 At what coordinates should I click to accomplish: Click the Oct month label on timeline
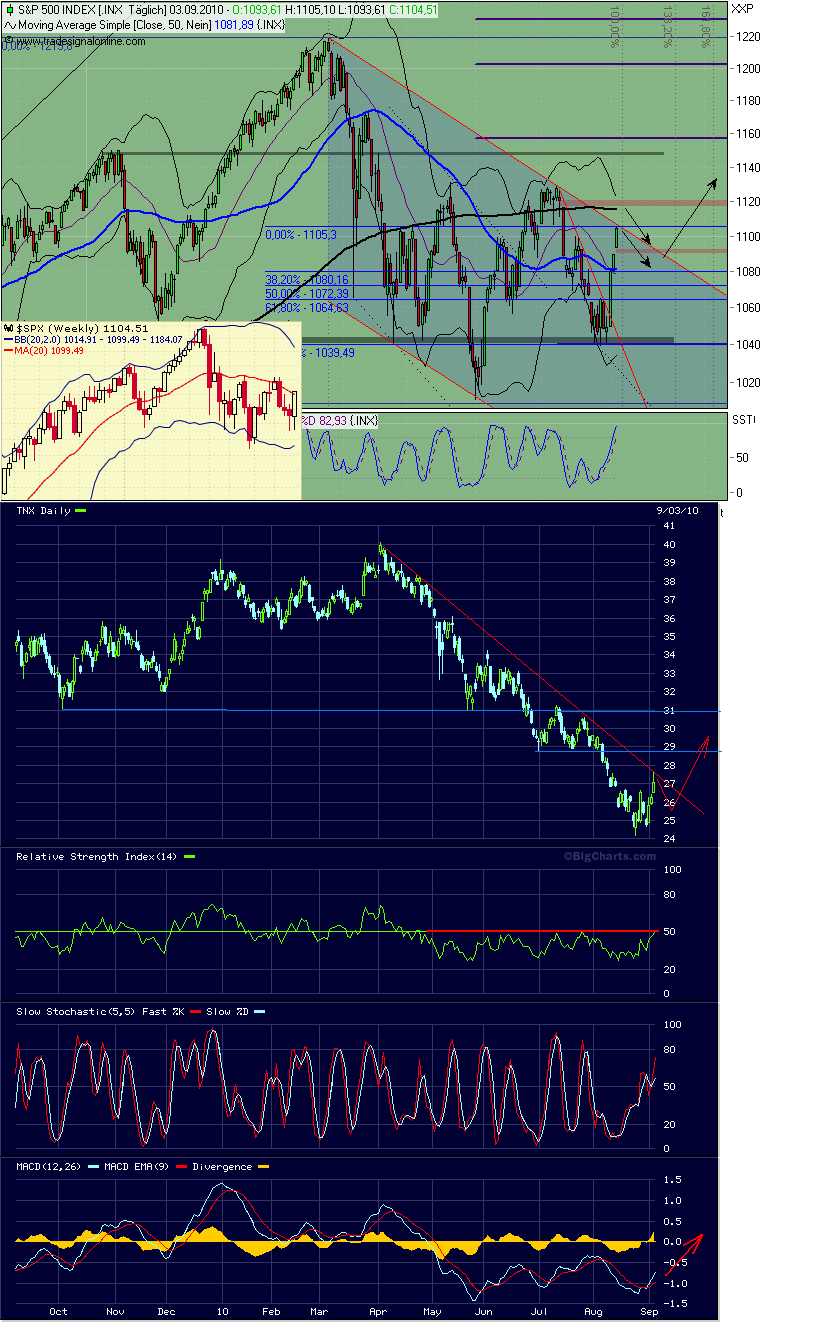click(x=58, y=1312)
